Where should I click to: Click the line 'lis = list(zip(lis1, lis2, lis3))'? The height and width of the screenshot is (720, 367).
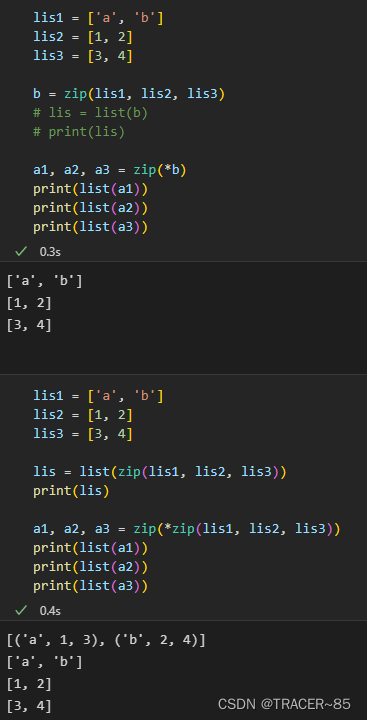160,472
